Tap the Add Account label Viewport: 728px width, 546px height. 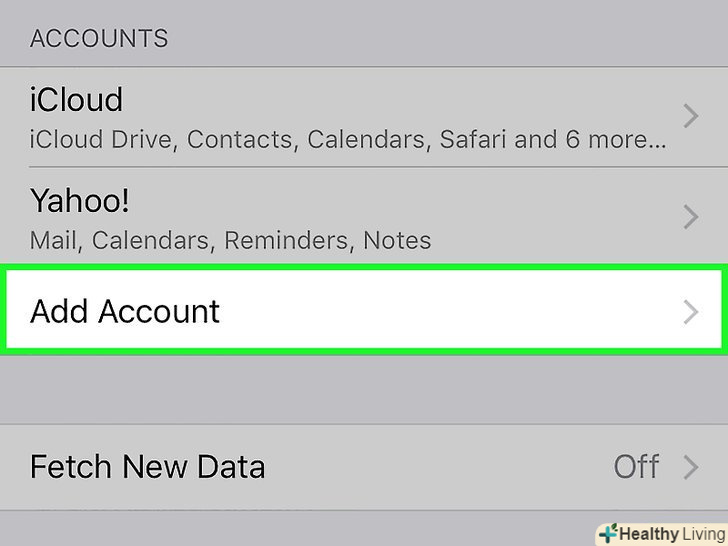(125, 311)
